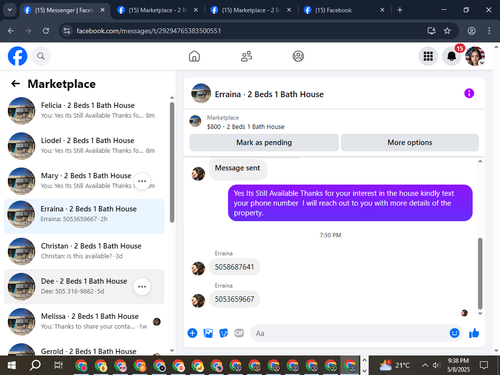
Task: Install app icon in address bar
Action: tap(431, 31)
